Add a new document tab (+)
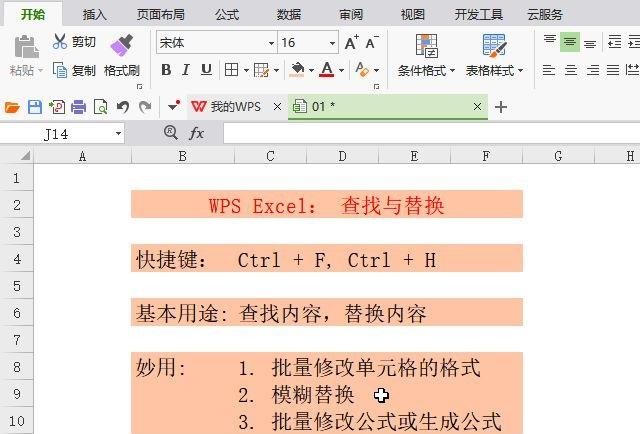The height and width of the screenshot is (434, 640). [501, 107]
